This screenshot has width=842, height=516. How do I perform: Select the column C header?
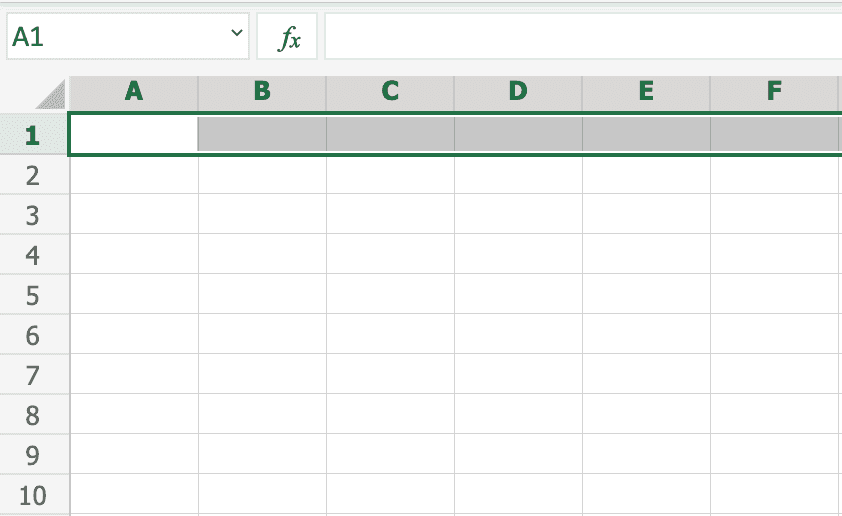coord(390,92)
